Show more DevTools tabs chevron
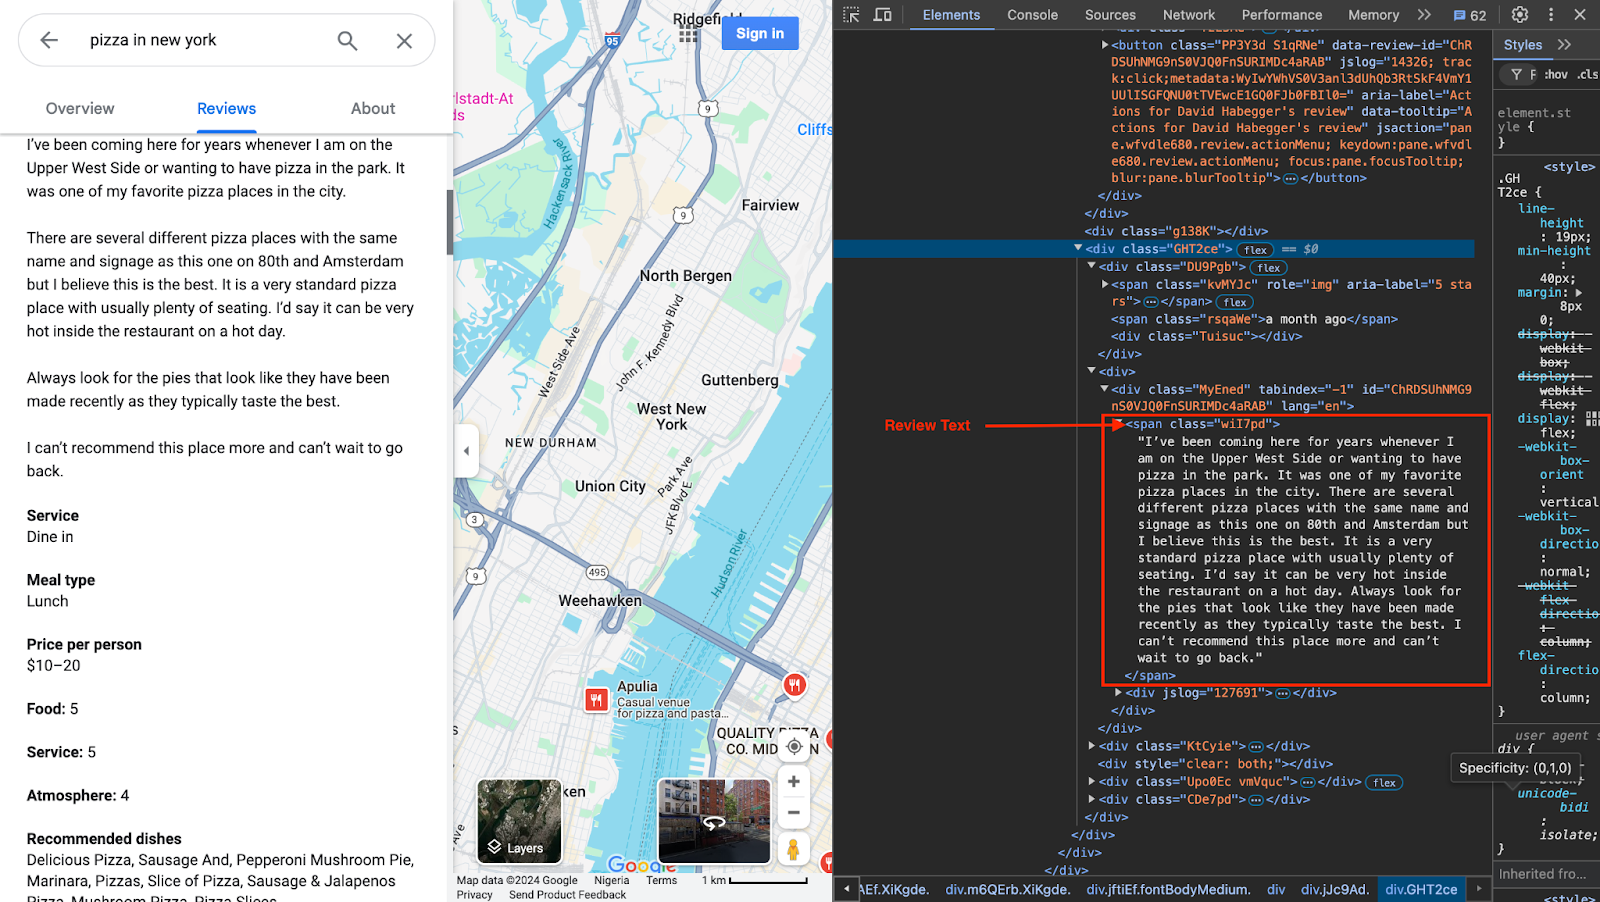Viewport: 1600px width, 902px height. pos(1424,15)
